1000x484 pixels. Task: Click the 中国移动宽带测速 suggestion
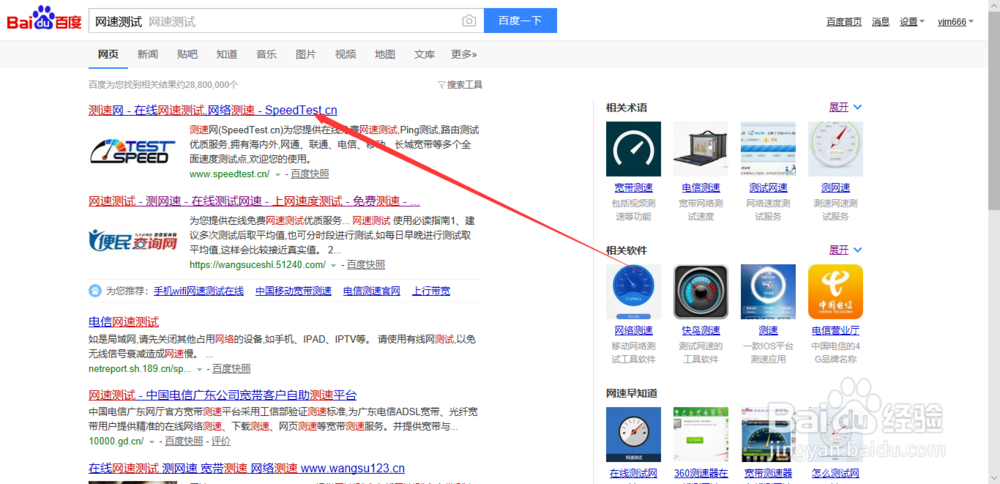(x=293, y=291)
